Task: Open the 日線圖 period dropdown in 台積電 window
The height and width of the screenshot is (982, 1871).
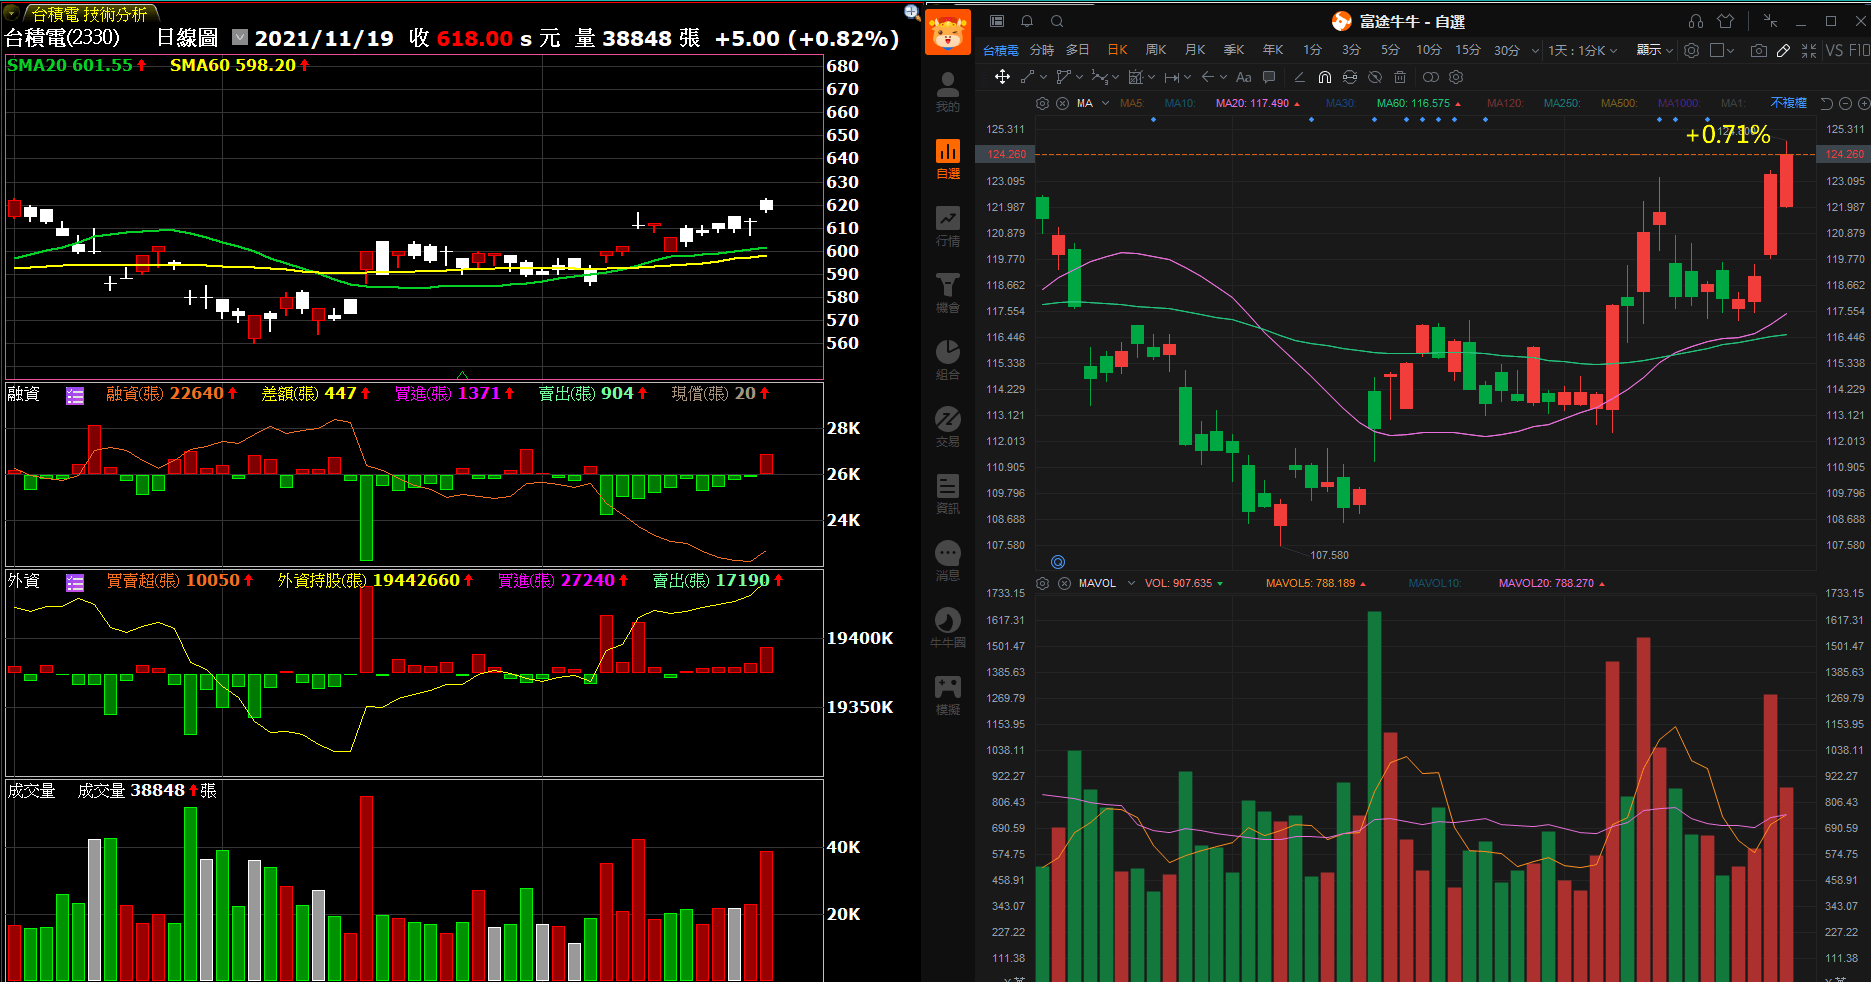Action: pos(240,37)
